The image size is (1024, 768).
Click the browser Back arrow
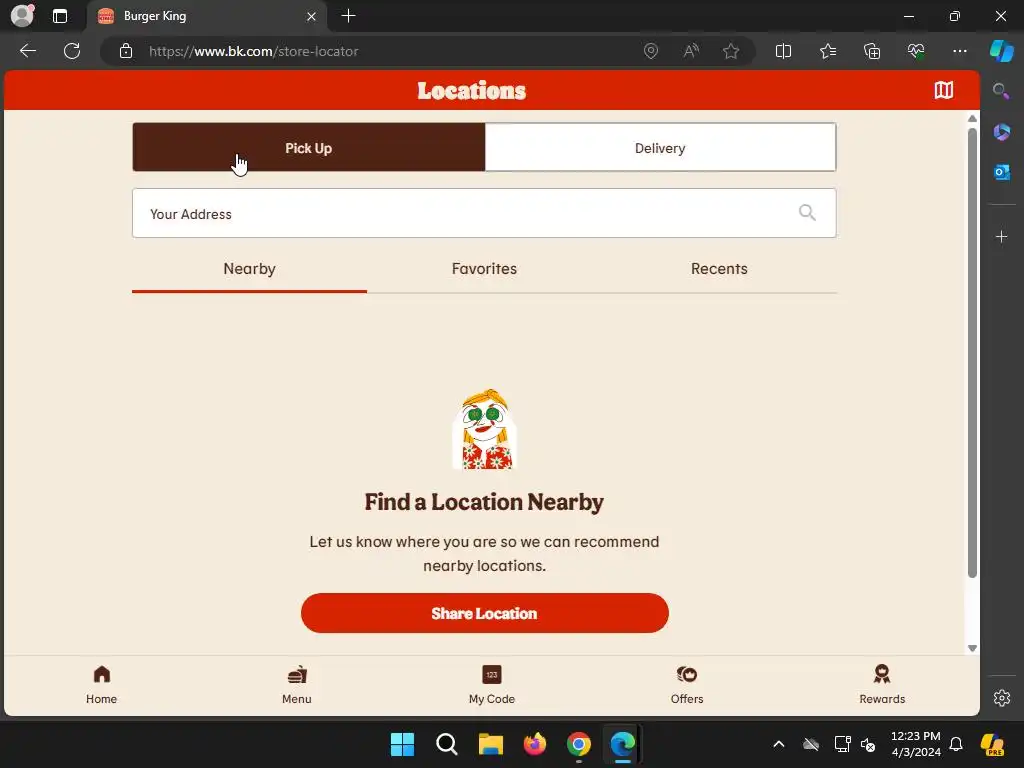point(28,51)
